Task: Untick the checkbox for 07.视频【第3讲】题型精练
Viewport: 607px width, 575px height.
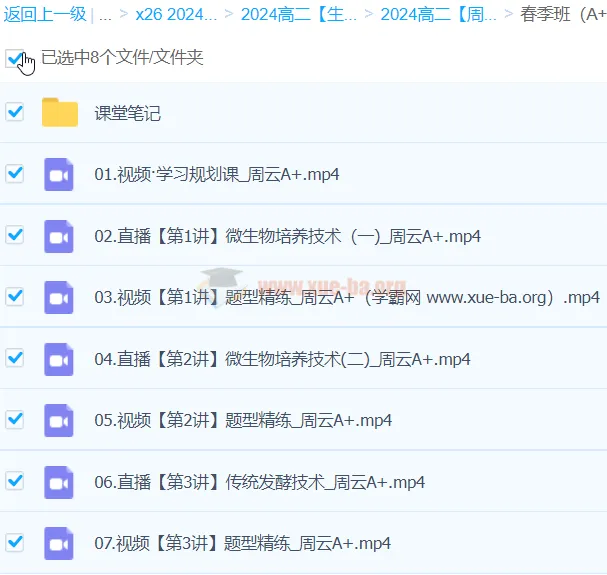Action: pyautogui.click(x=15, y=542)
